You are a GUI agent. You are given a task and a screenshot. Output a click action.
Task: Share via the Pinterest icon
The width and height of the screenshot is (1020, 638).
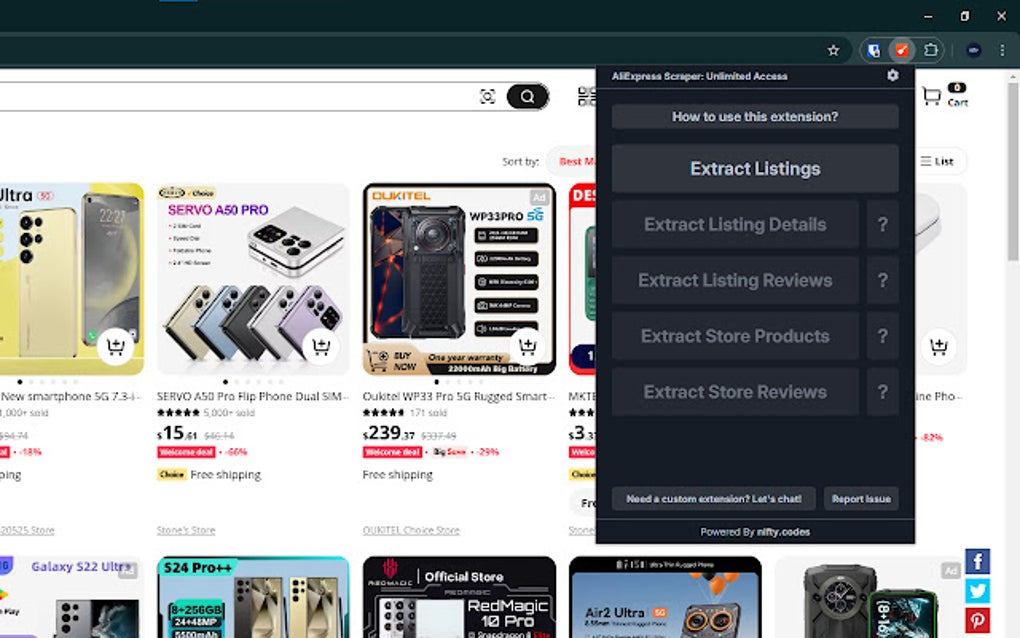pyautogui.click(x=976, y=618)
